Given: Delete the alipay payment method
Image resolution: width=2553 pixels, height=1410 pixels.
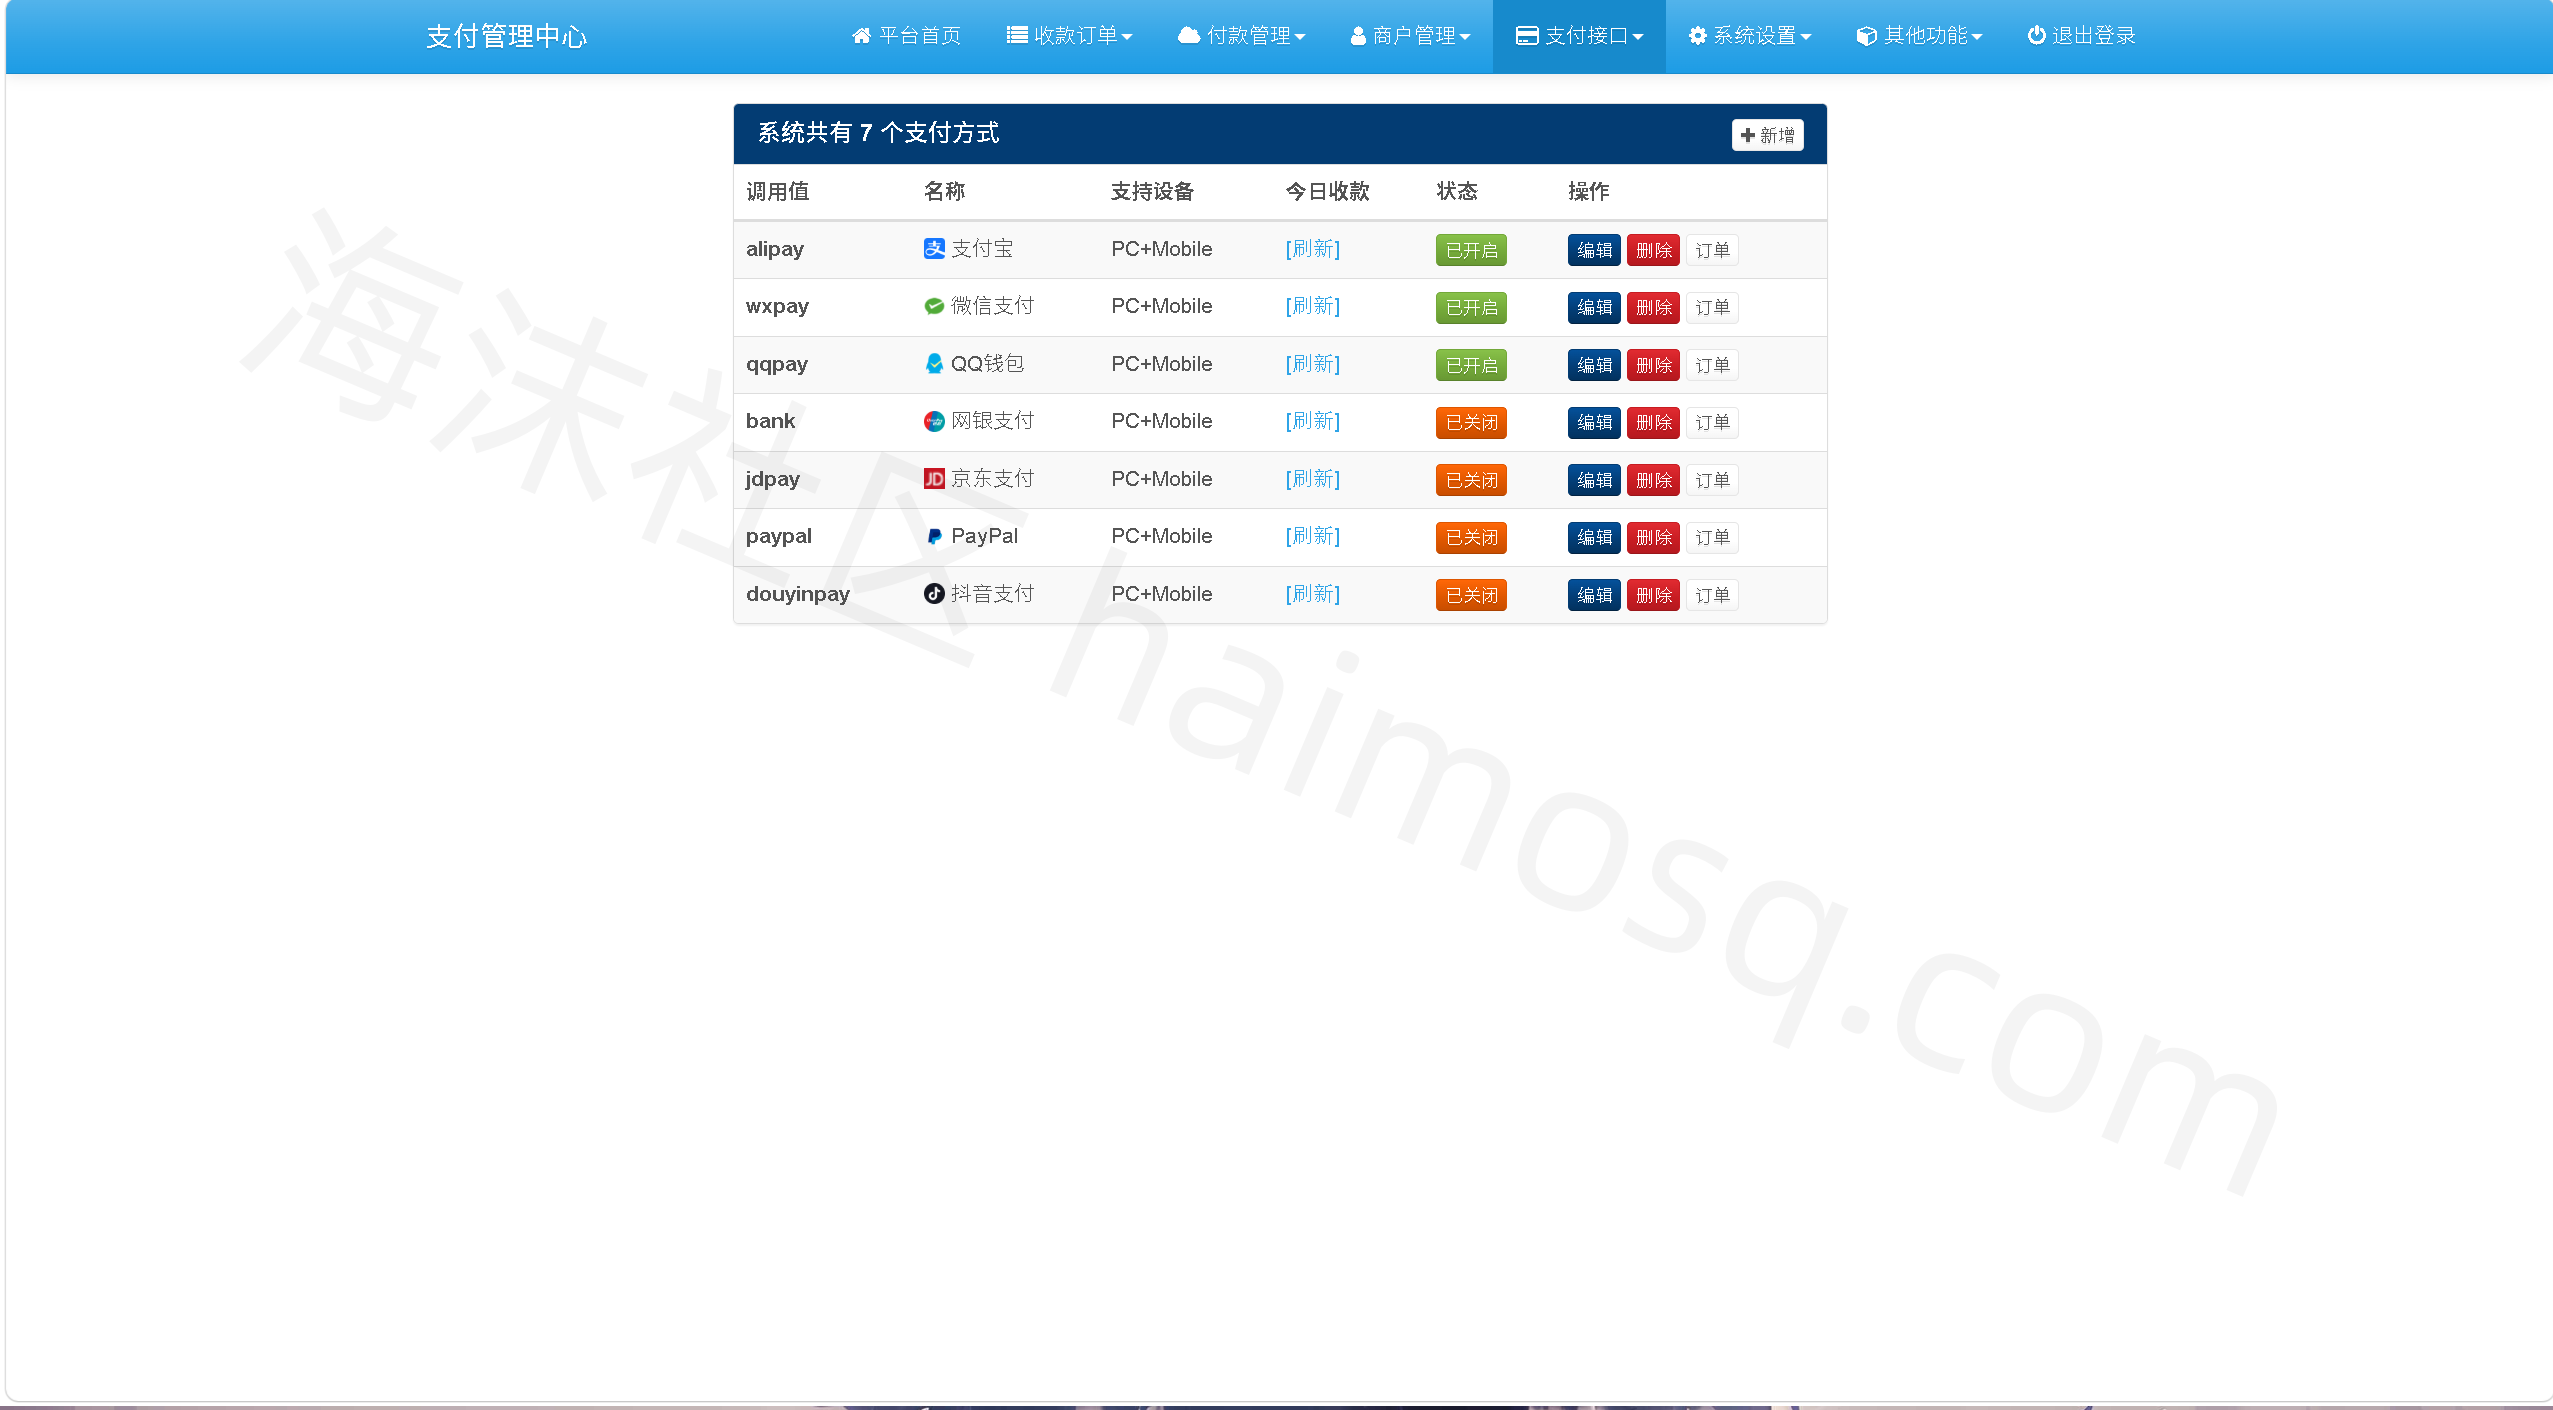Looking at the screenshot, I should pyautogui.click(x=1653, y=250).
